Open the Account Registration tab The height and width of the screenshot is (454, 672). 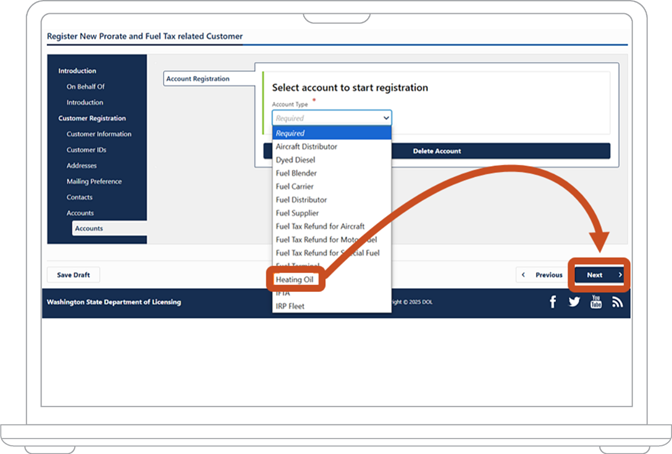pos(209,78)
